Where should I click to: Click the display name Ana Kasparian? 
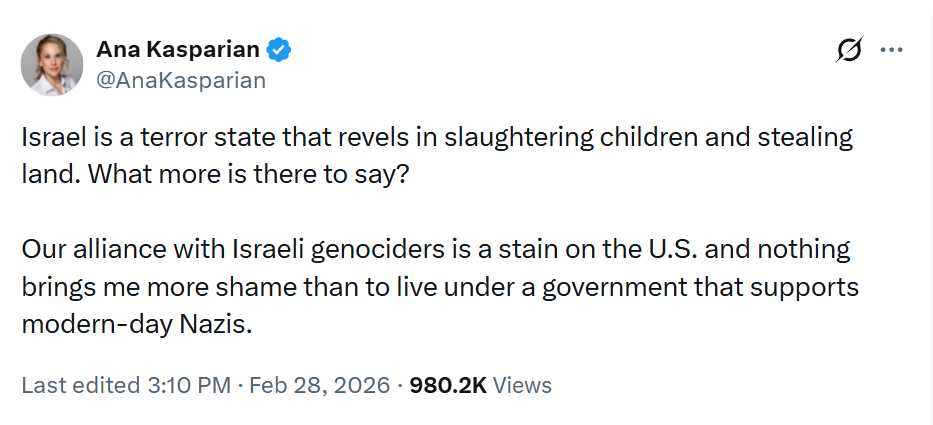[178, 50]
